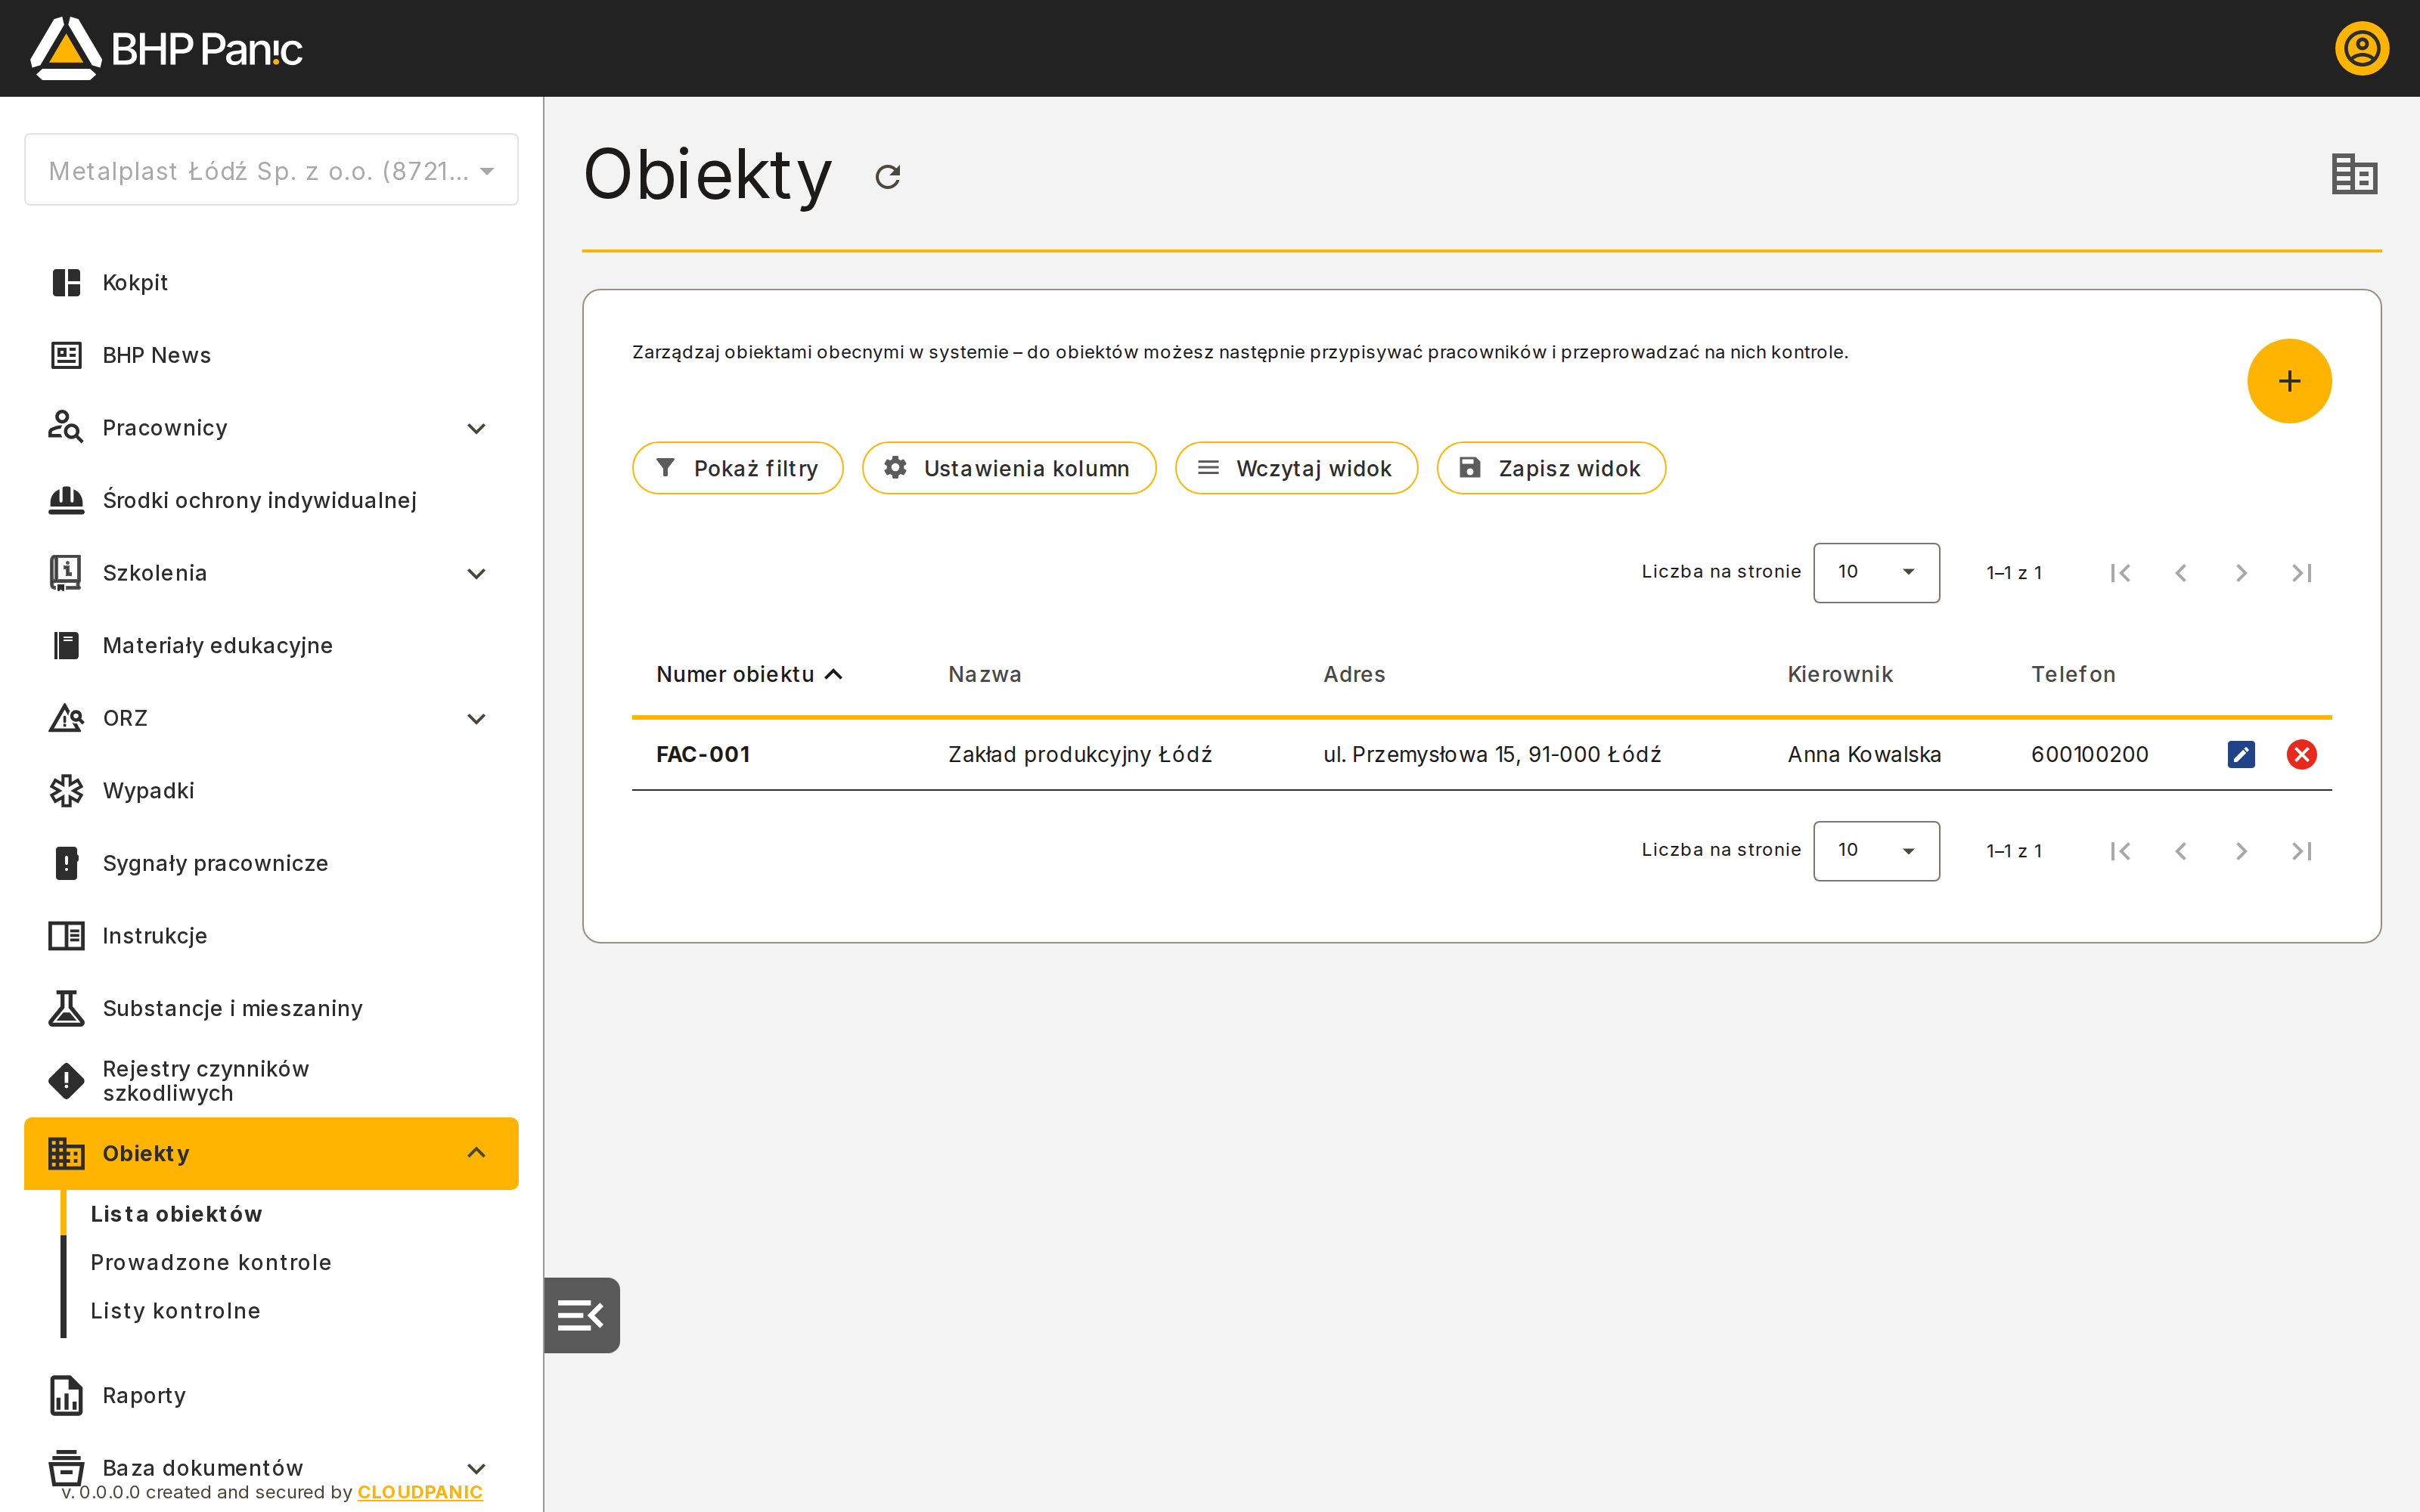The width and height of the screenshot is (2420, 1512).
Task: Refresh the Obiekty list
Action: [x=888, y=177]
